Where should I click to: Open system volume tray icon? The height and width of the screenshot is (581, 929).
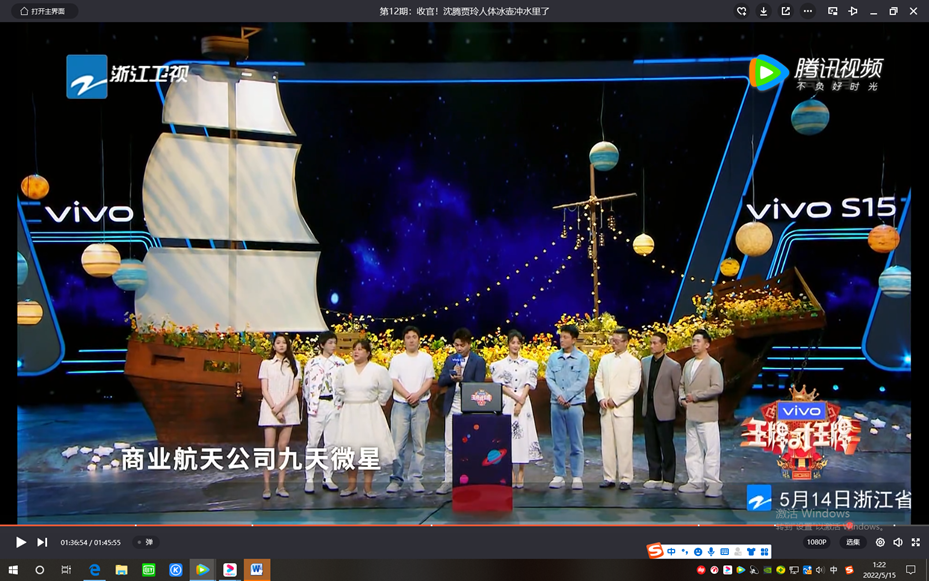[x=820, y=570]
